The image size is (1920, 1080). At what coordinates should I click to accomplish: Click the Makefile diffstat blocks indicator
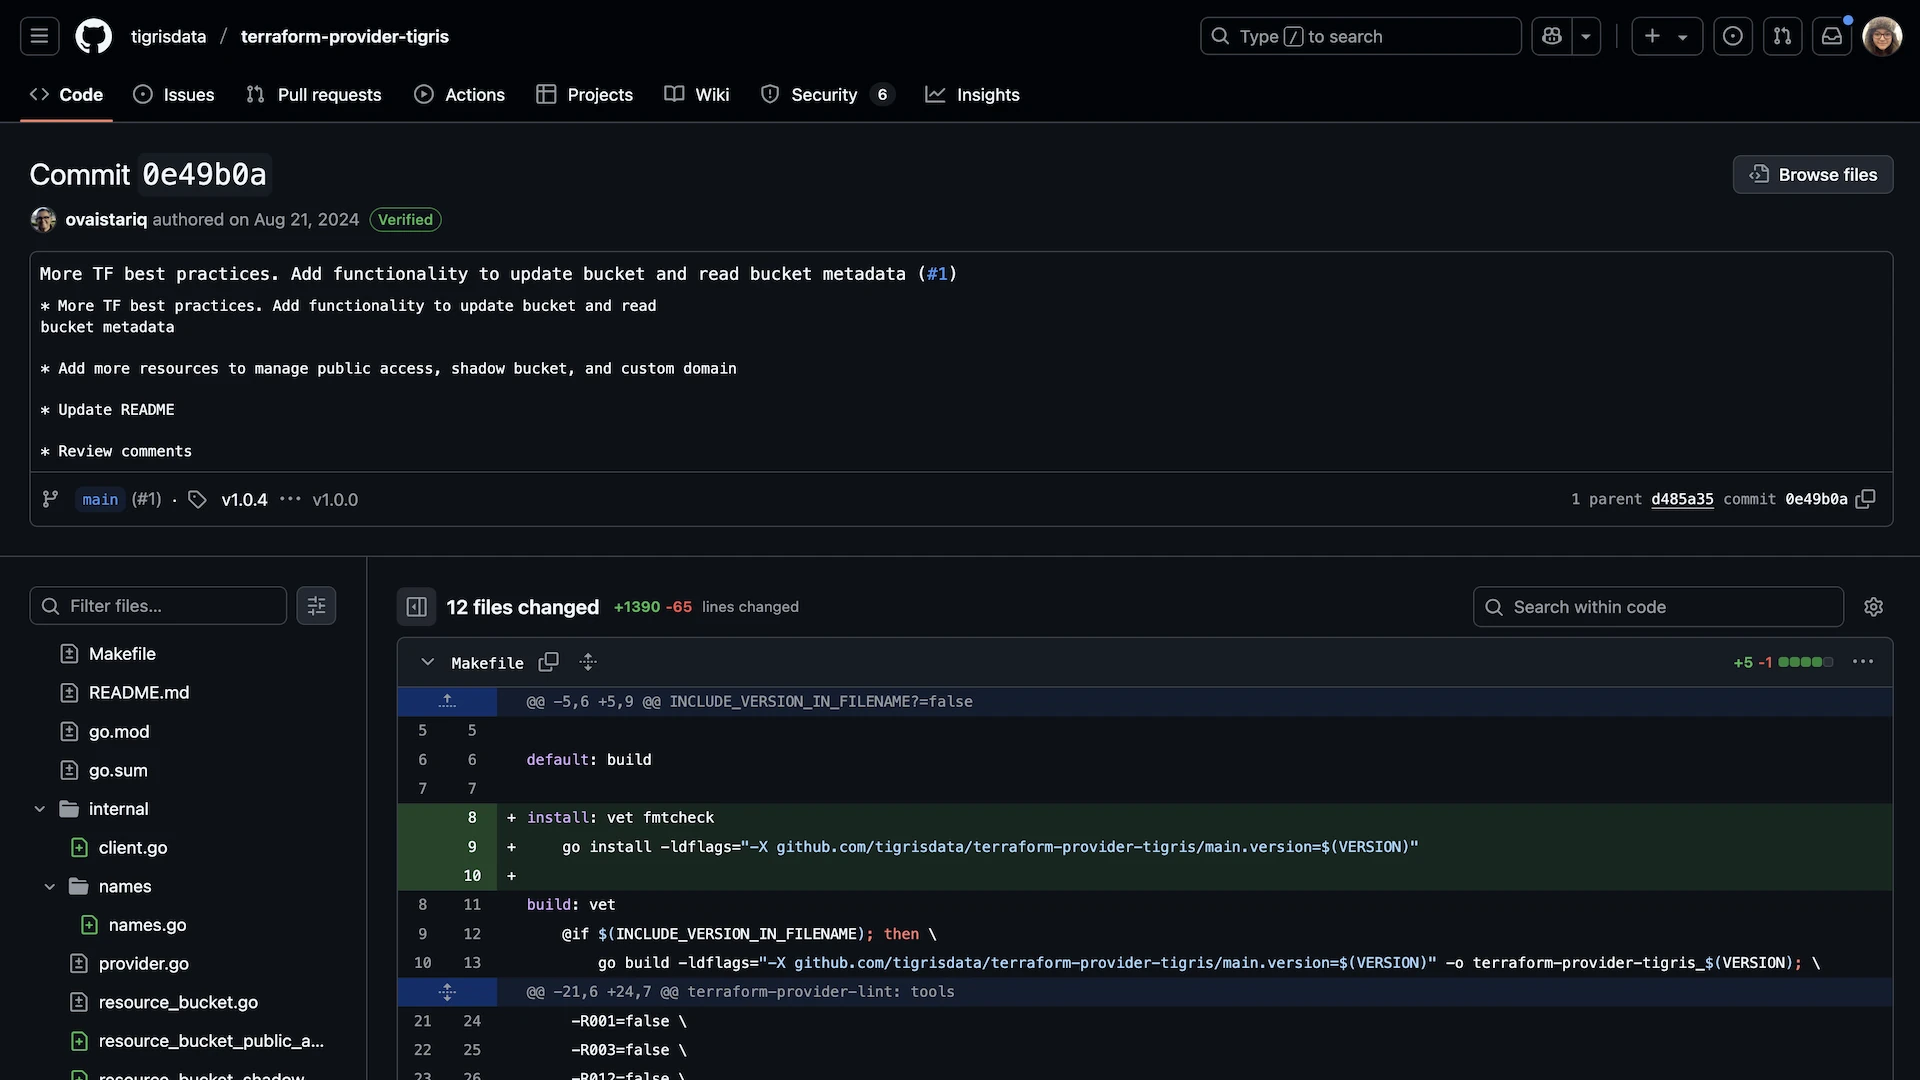click(x=1806, y=662)
